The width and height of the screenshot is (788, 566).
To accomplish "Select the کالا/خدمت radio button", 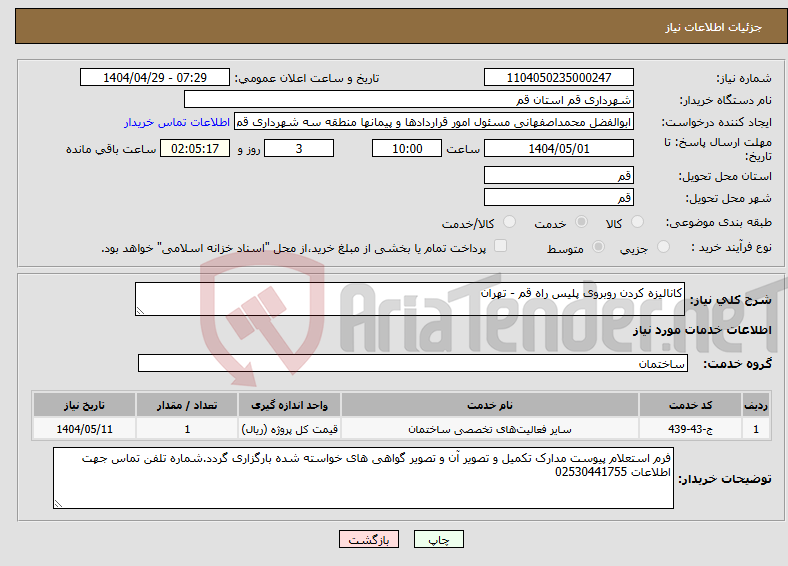I will (x=510, y=222).
